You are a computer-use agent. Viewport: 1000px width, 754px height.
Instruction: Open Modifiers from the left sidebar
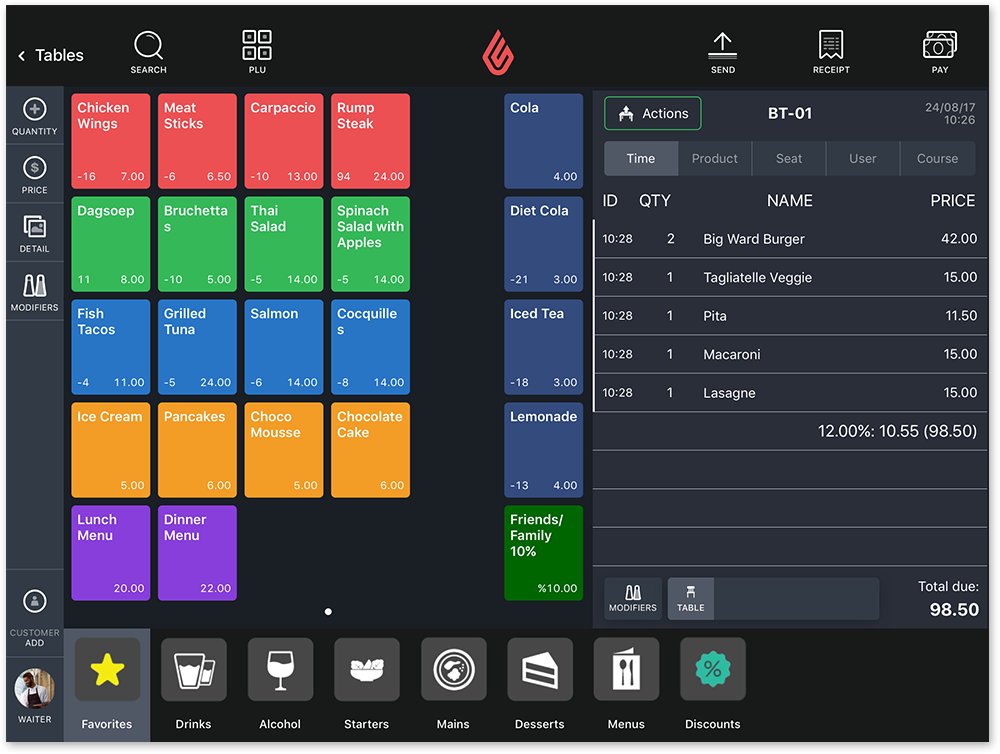[34, 291]
